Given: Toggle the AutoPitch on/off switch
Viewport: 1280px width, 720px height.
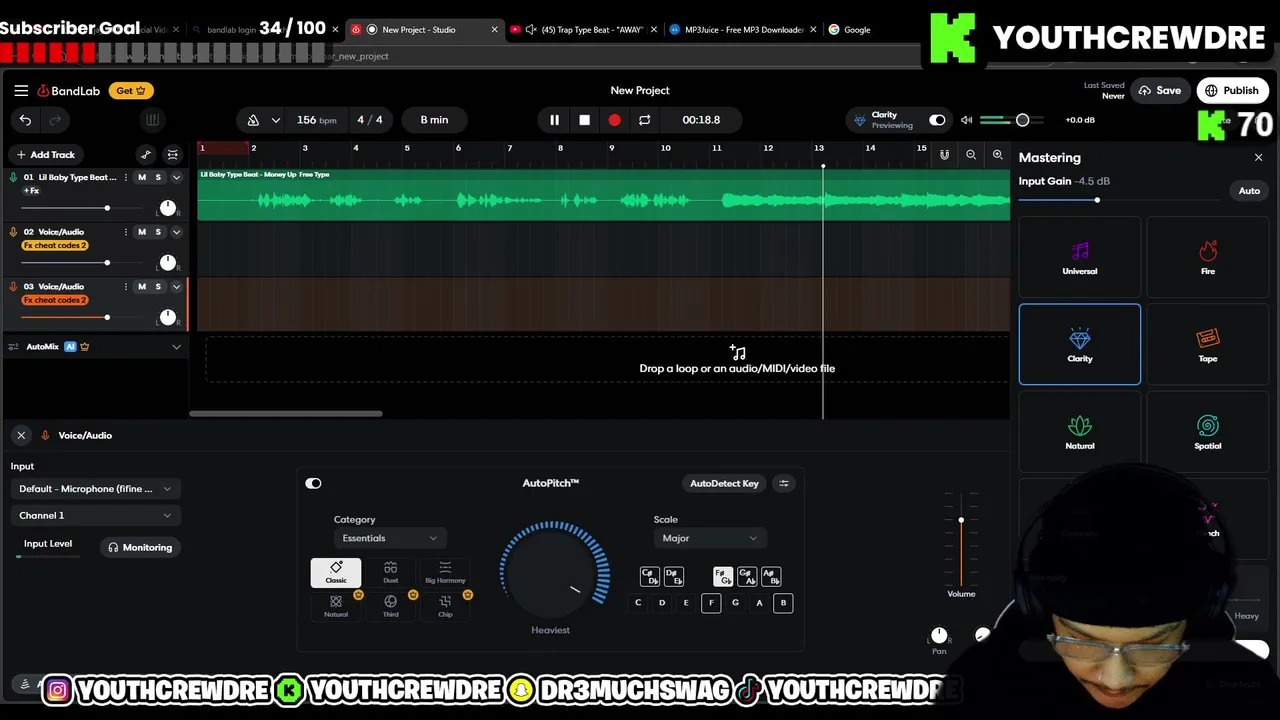Looking at the screenshot, I should tap(313, 483).
